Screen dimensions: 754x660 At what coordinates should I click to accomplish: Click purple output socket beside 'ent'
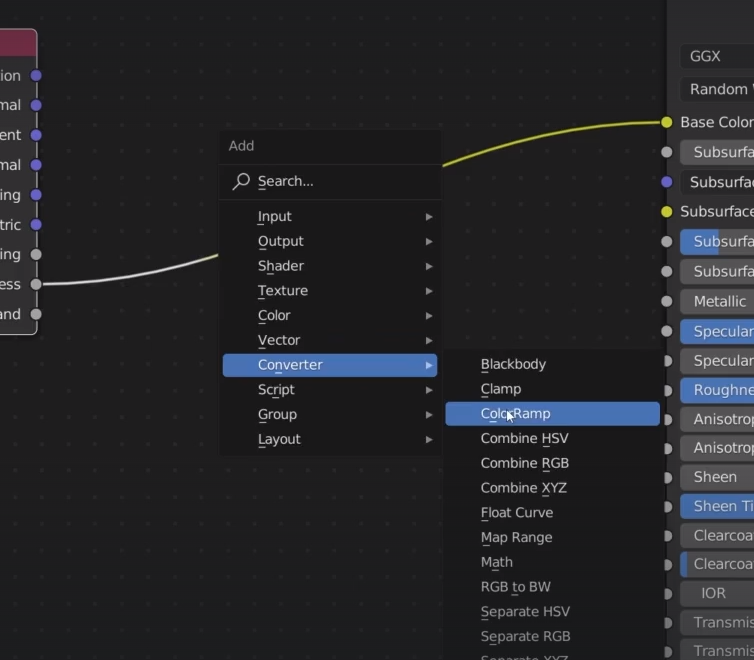coord(36,135)
